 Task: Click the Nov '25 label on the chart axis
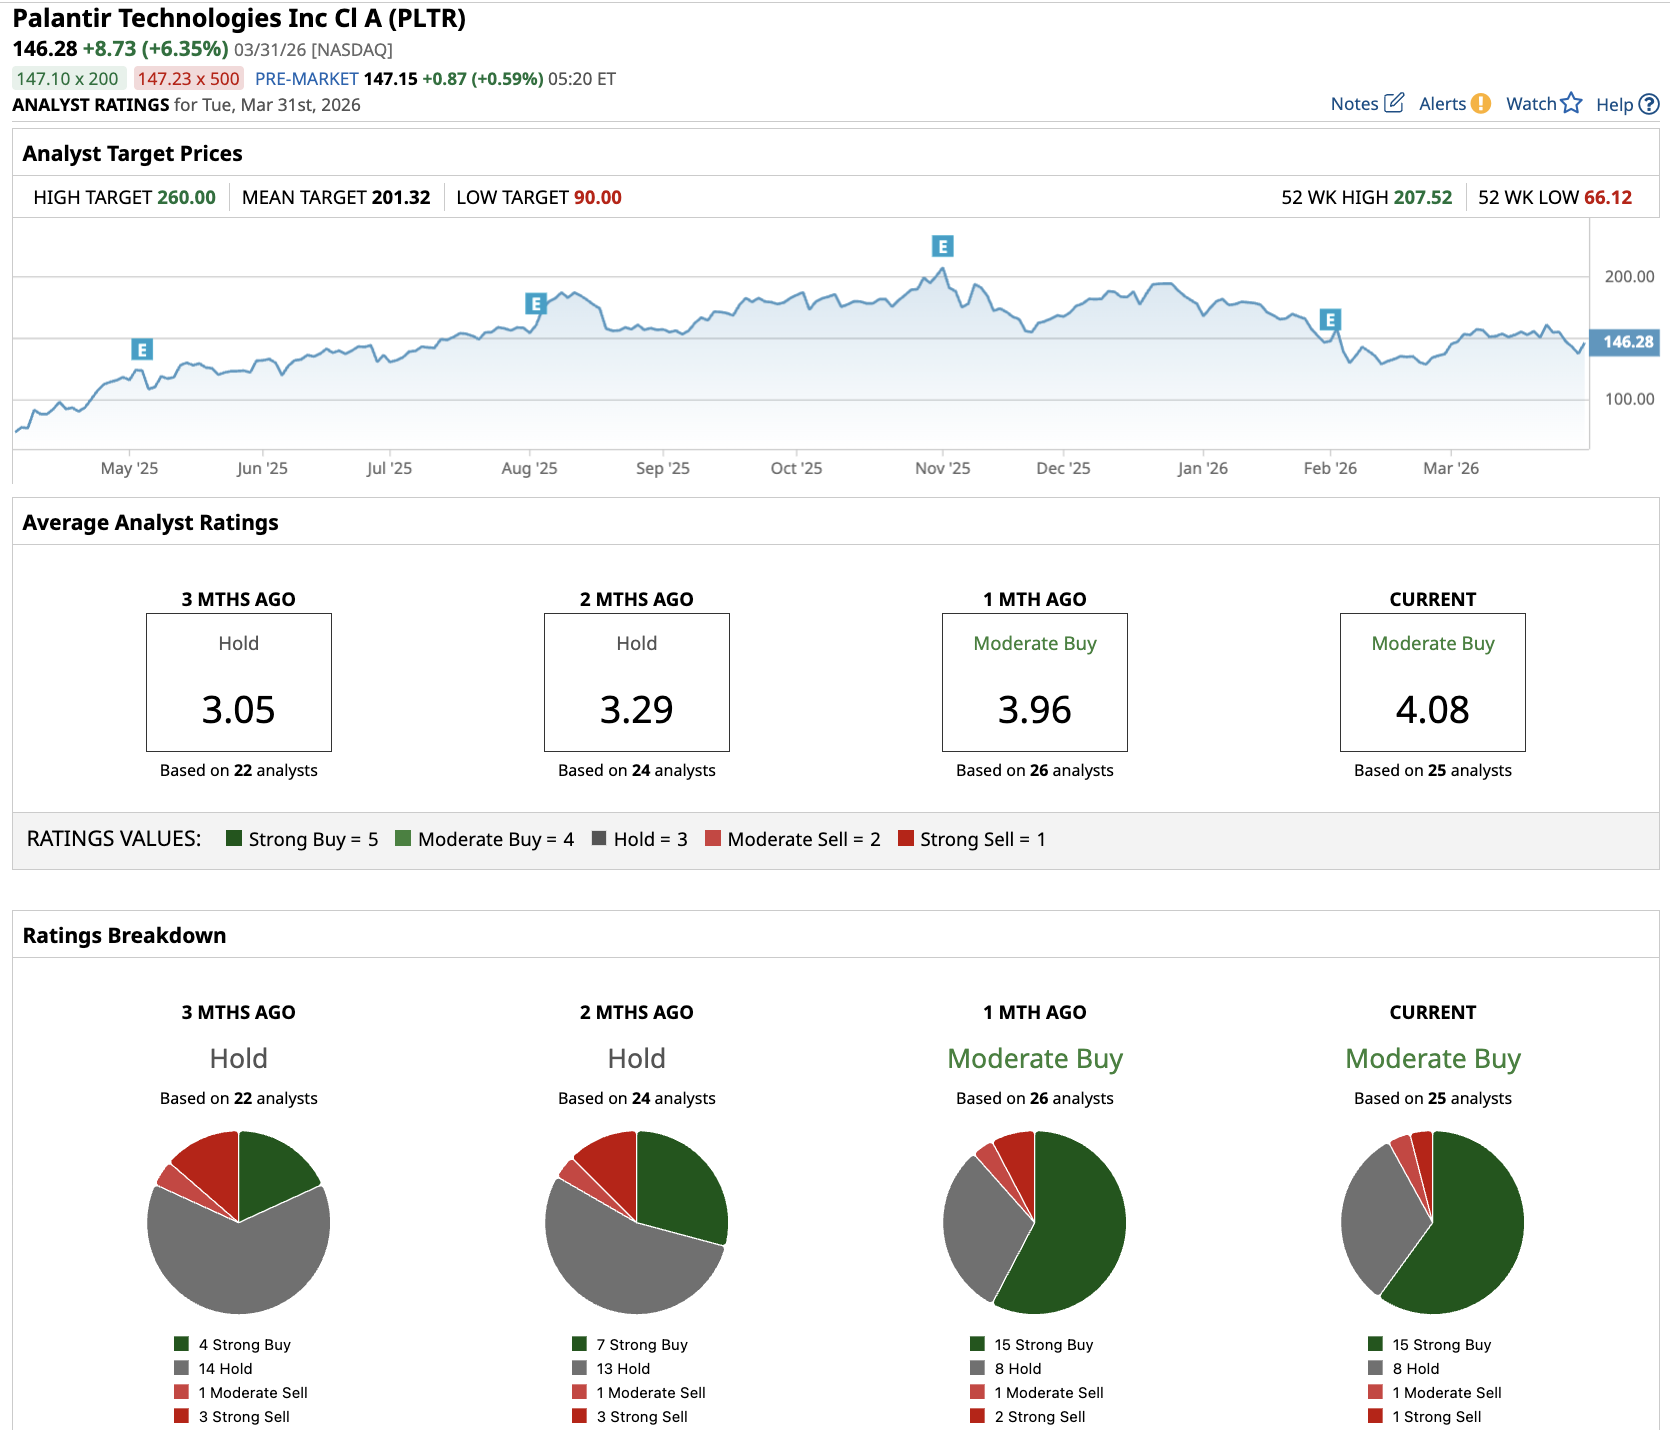coord(943,468)
